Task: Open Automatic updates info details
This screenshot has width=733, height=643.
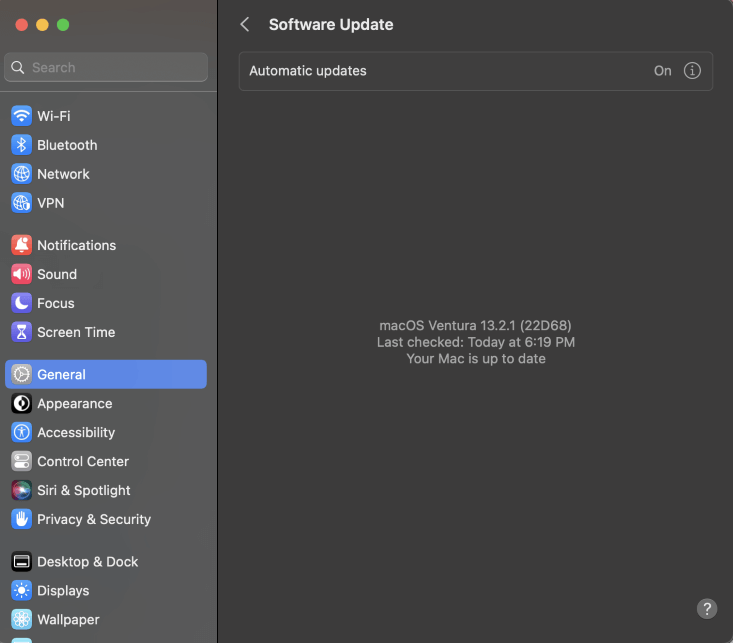Action: [x=692, y=71]
